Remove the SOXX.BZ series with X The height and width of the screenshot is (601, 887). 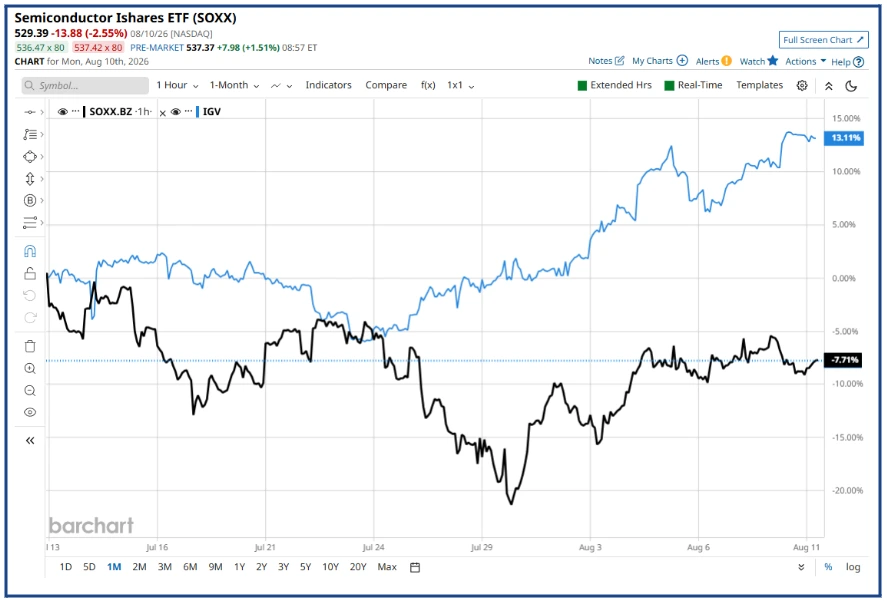coord(163,113)
